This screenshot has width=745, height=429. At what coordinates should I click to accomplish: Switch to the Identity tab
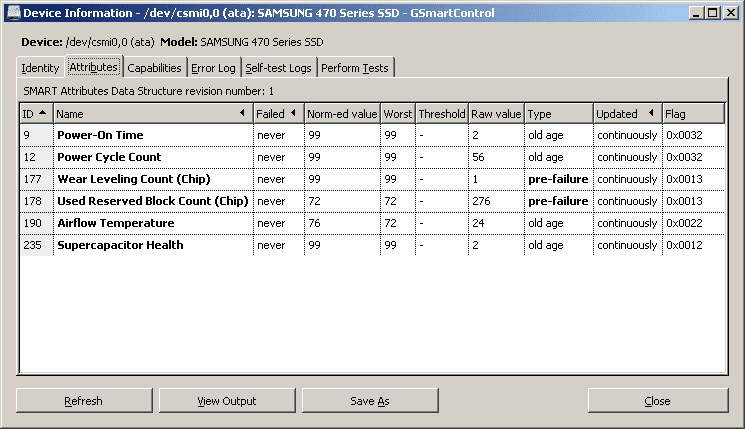click(x=40, y=68)
